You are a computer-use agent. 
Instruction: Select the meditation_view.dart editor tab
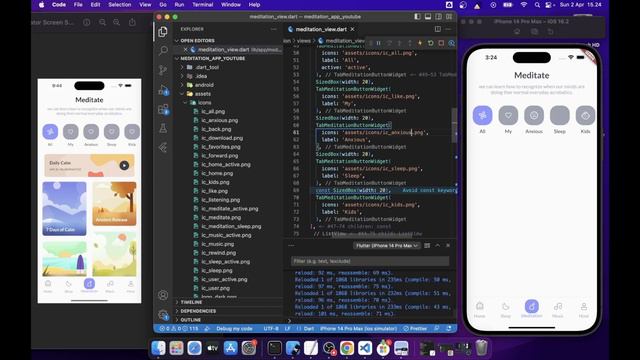click(x=321, y=29)
